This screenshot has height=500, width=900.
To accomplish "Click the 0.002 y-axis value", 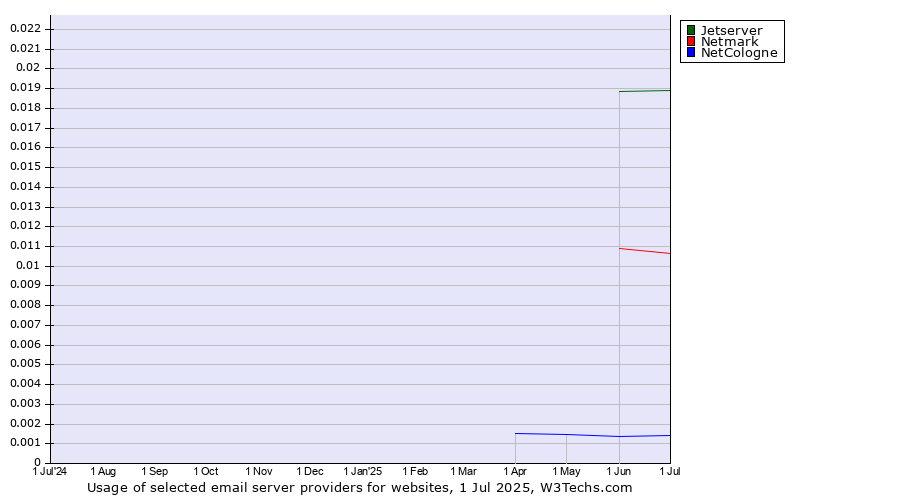I will [25, 424].
